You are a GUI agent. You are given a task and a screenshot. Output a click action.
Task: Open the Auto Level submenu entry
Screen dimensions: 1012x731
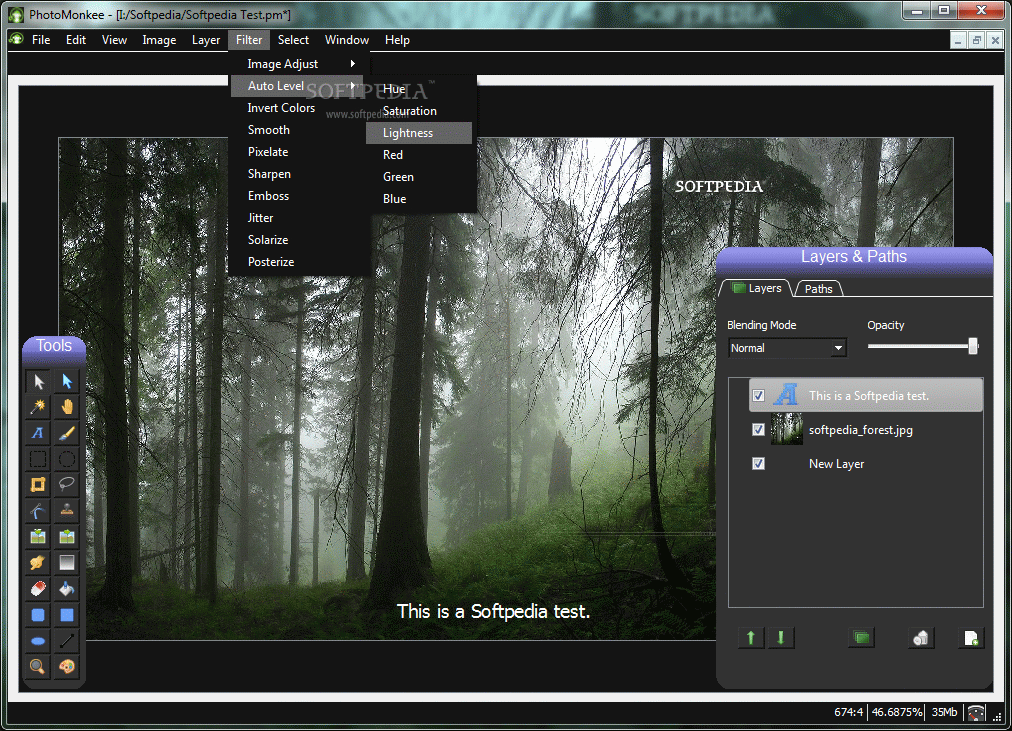[x=297, y=86]
